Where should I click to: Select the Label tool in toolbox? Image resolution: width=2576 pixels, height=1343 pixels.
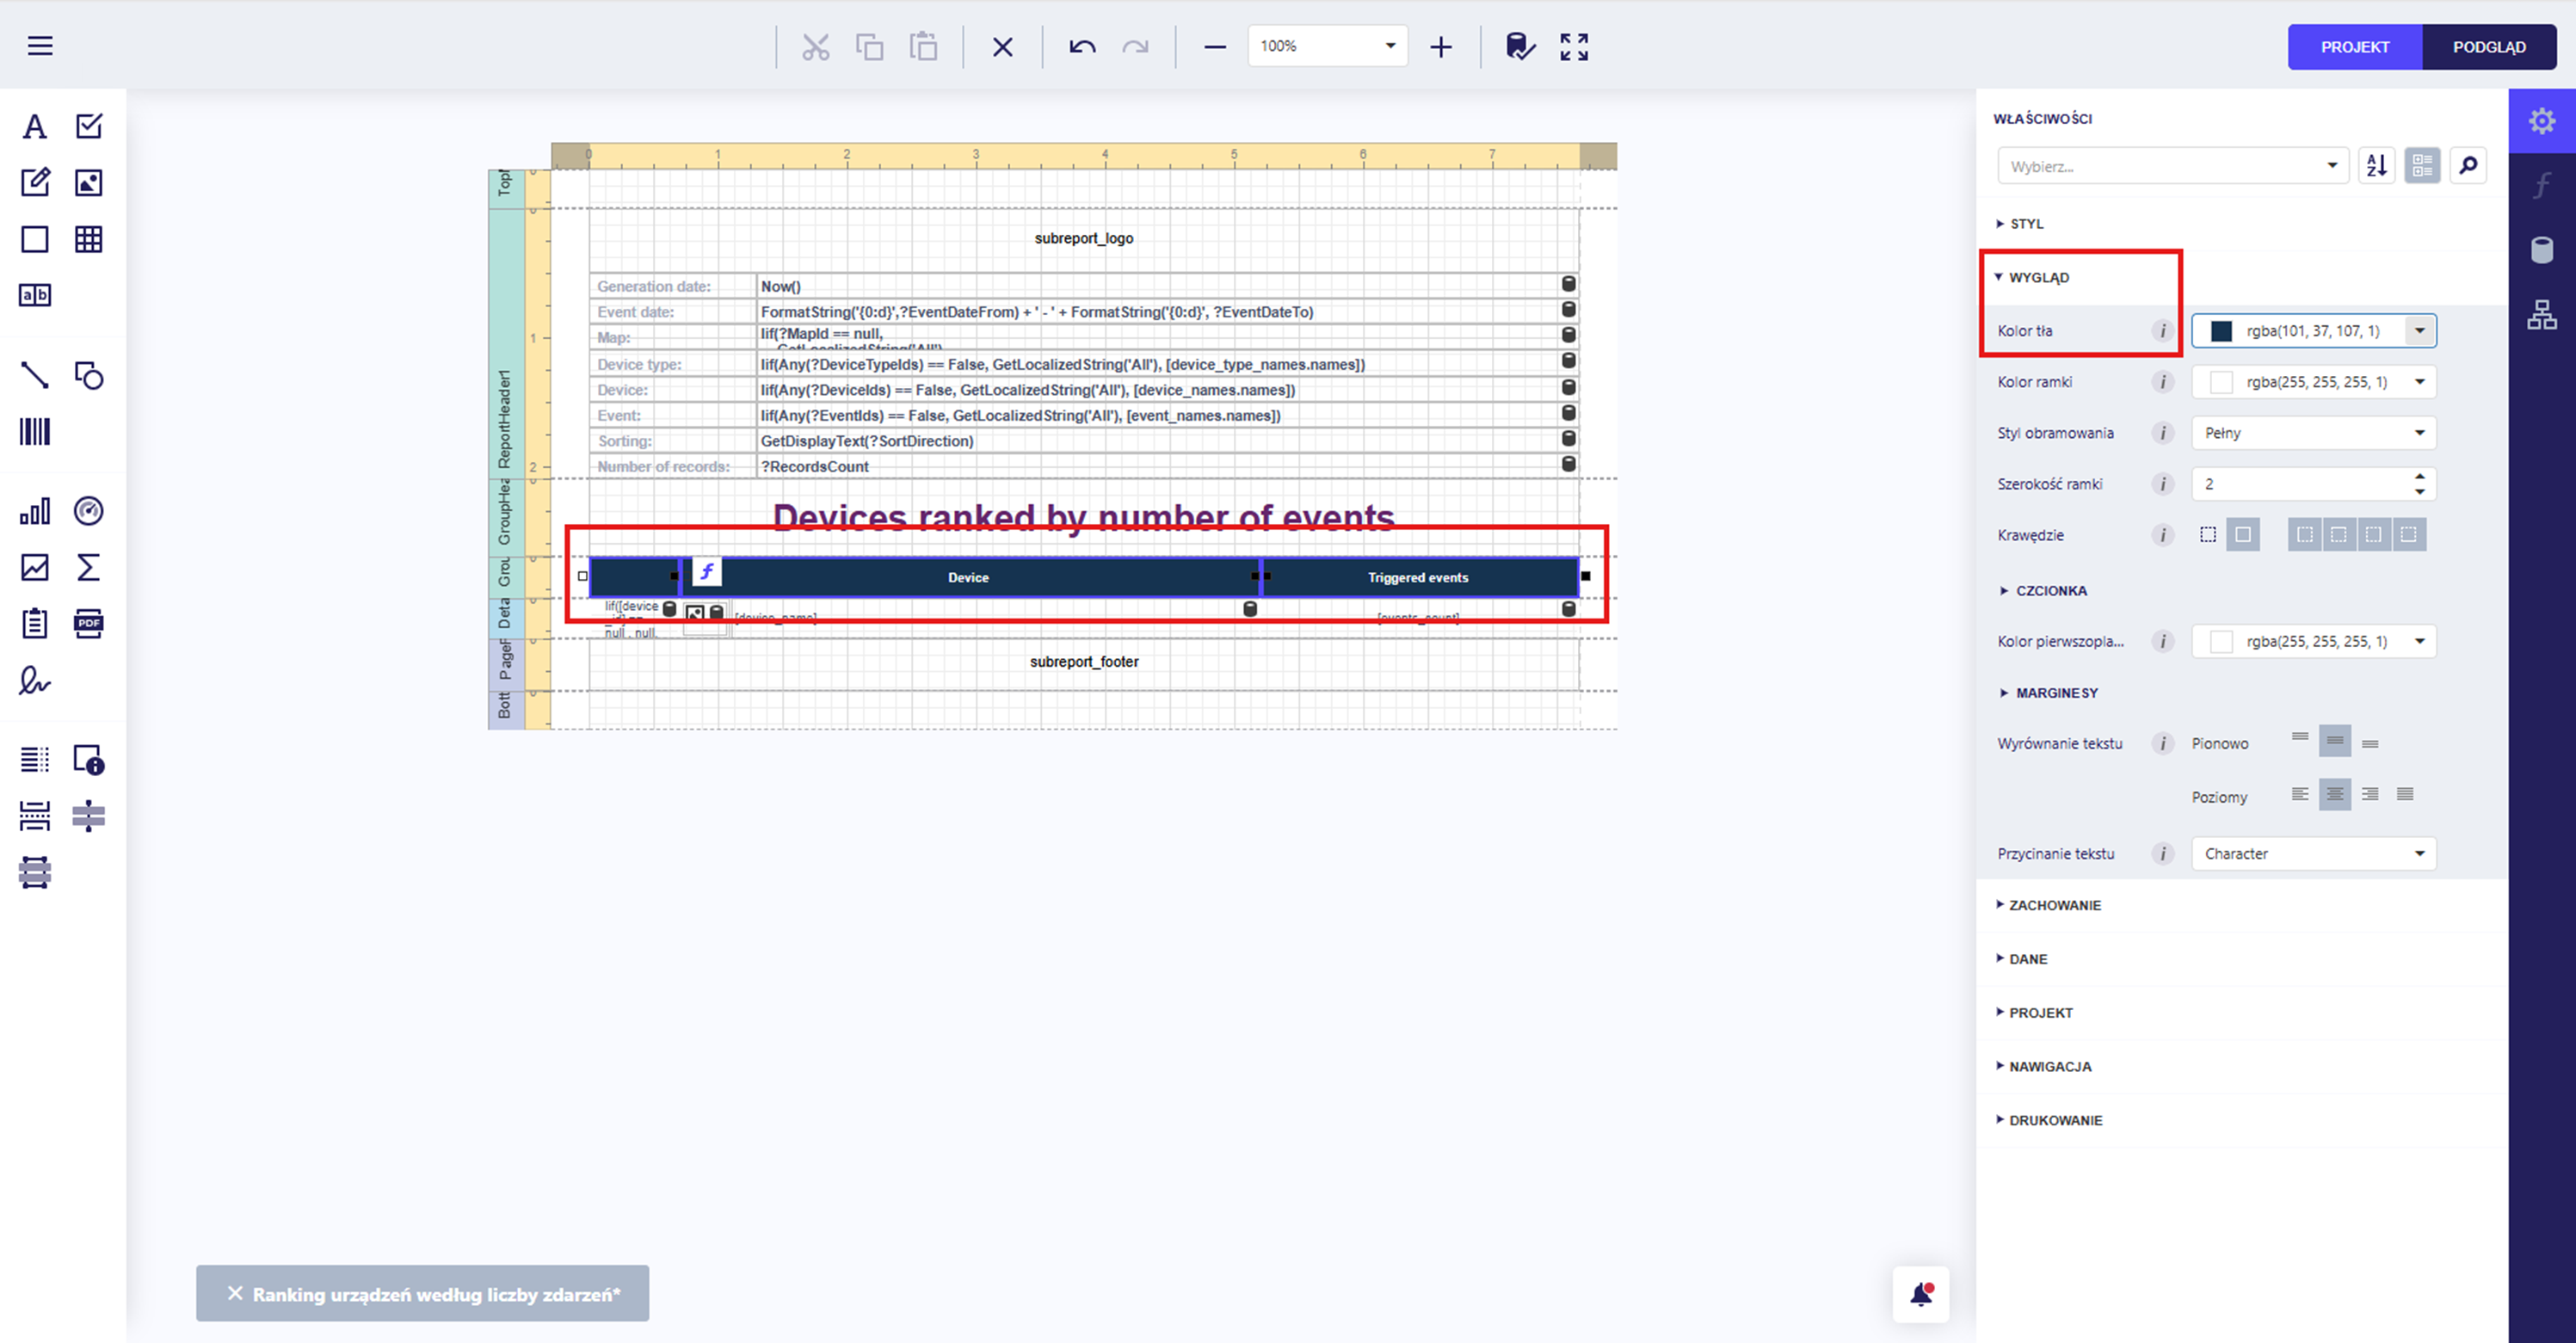(x=35, y=127)
